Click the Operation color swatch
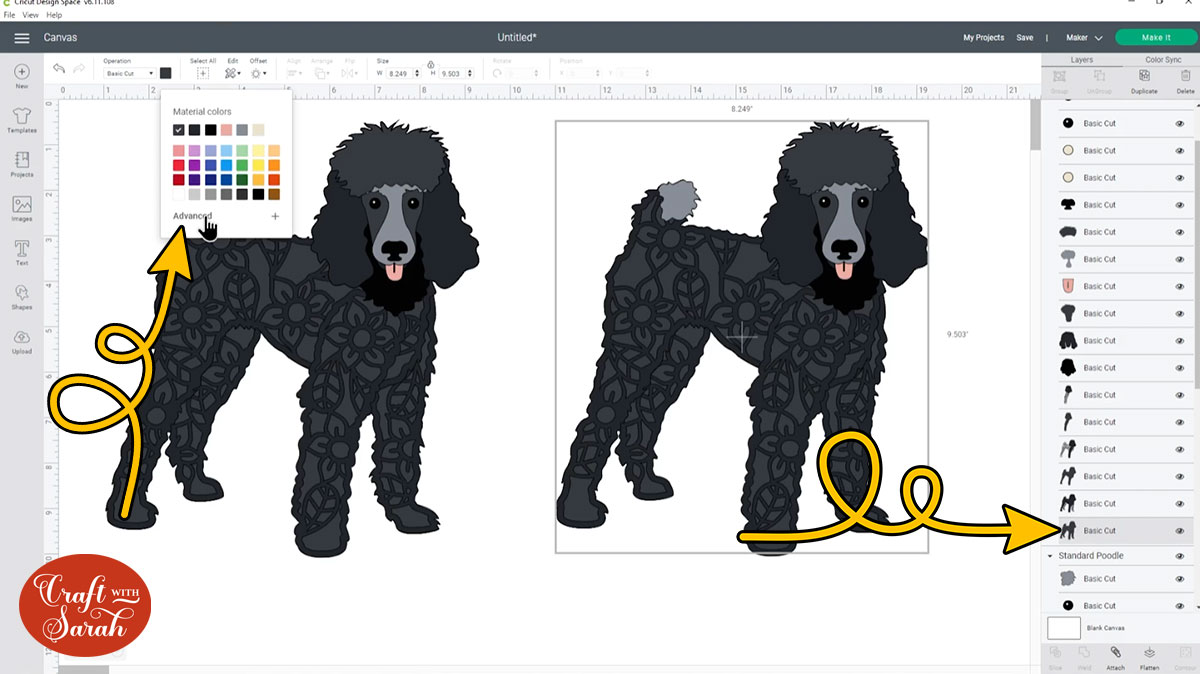Viewport: 1200px width, 674px height. (165, 73)
